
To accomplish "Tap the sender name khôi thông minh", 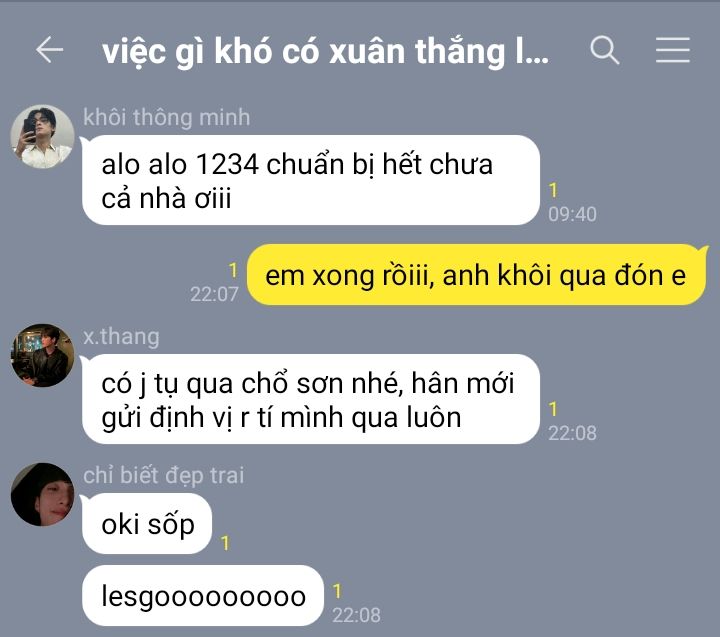I will 167,117.
